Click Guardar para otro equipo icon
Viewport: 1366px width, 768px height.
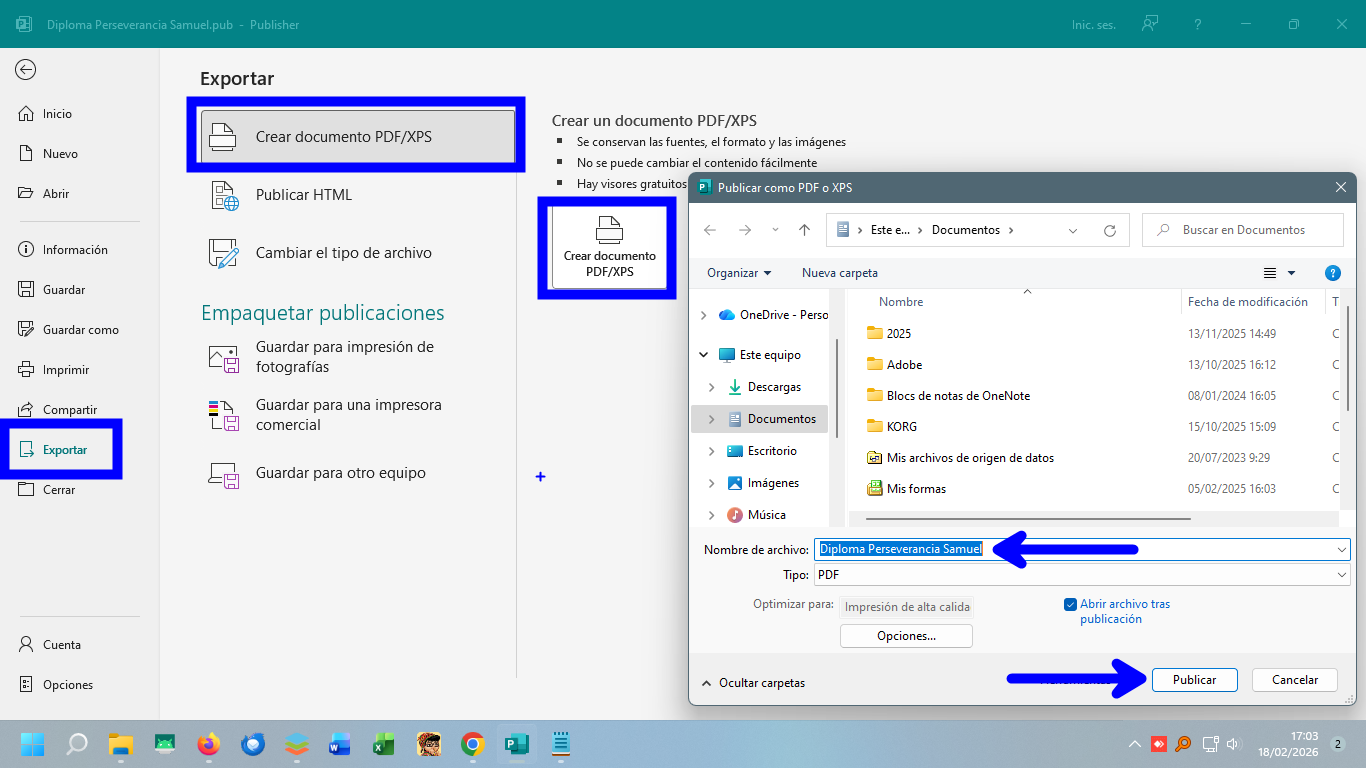(x=224, y=473)
